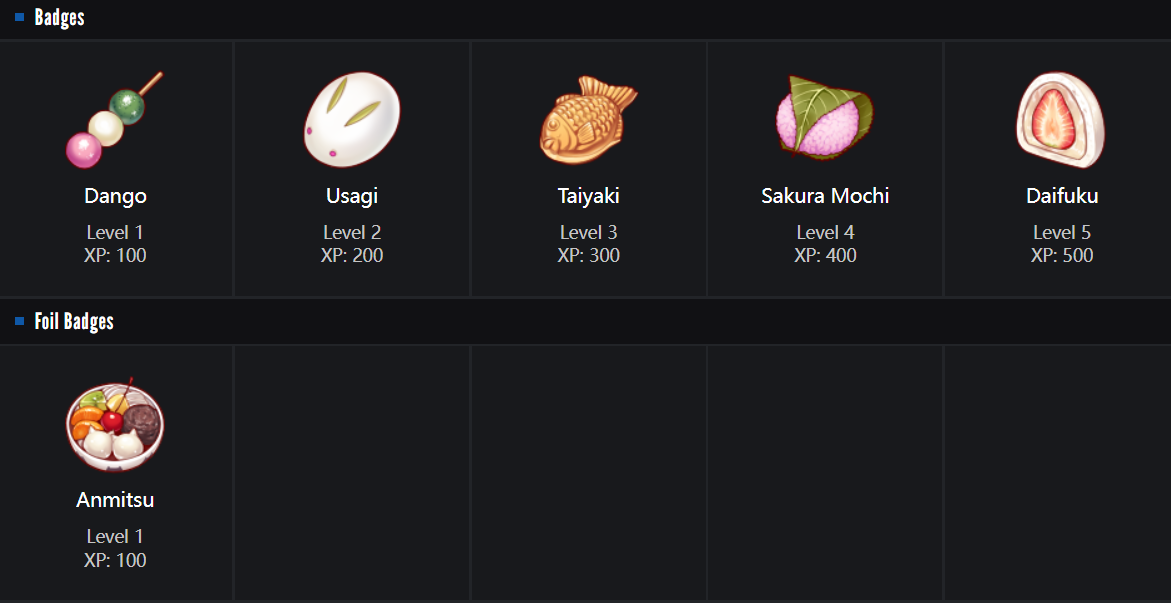Click the blue square beside Badges header
The height and width of the screenshot is (603, 1171).
tap(19, 17)
